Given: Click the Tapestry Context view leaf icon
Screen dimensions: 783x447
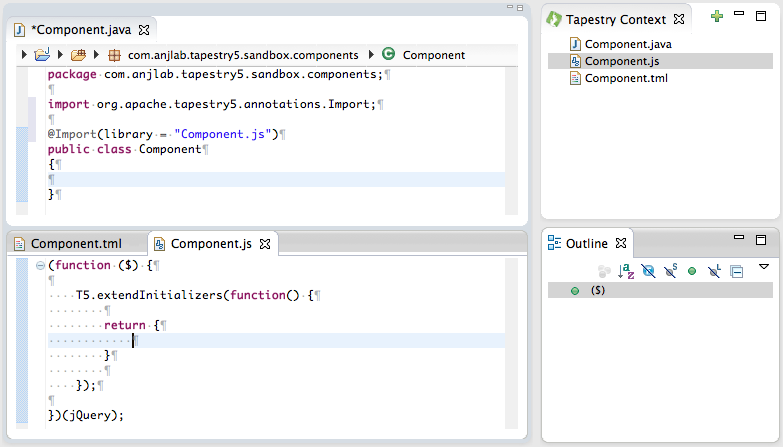Looking at the screenshot, I should click(x=554, y=19).
